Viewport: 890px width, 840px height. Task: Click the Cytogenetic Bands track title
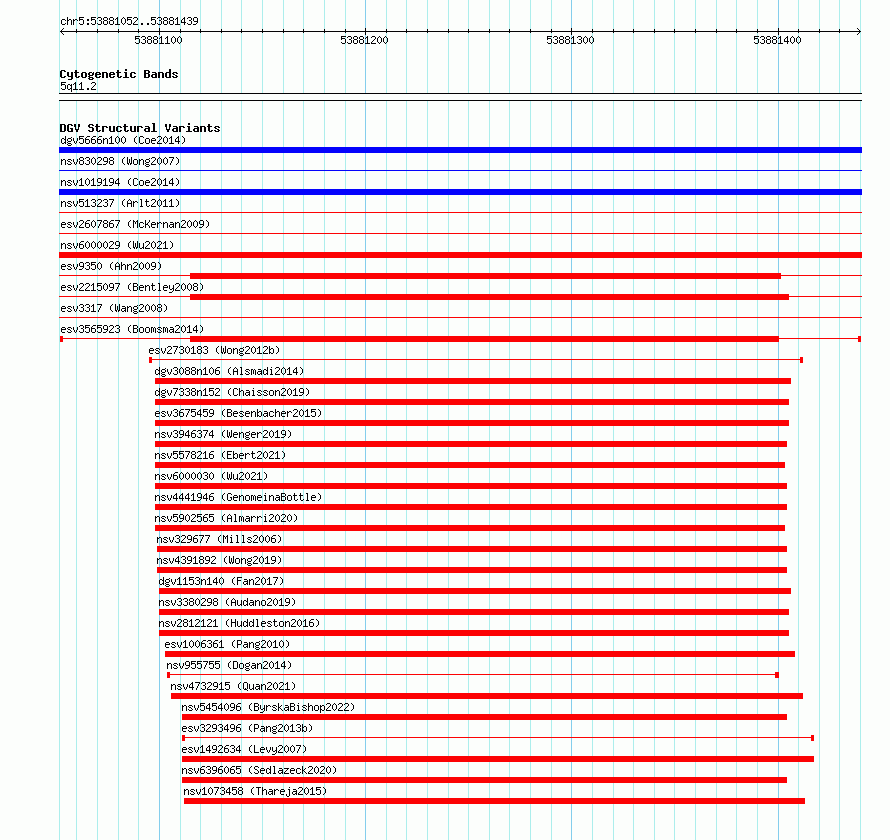coord(119,74)
